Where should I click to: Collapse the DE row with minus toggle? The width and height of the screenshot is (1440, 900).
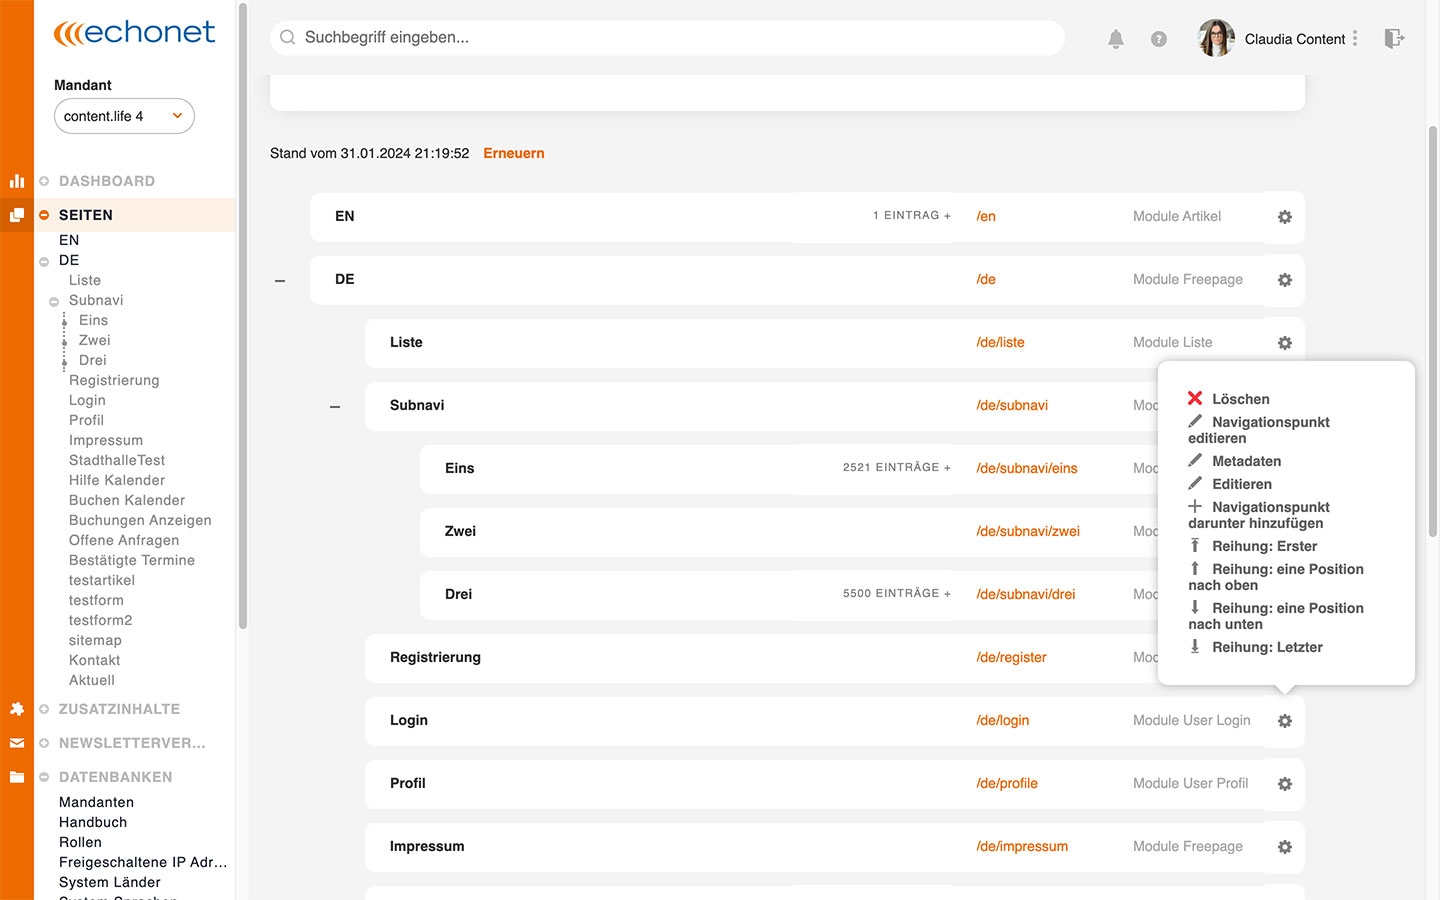click(x=280, y=281)
